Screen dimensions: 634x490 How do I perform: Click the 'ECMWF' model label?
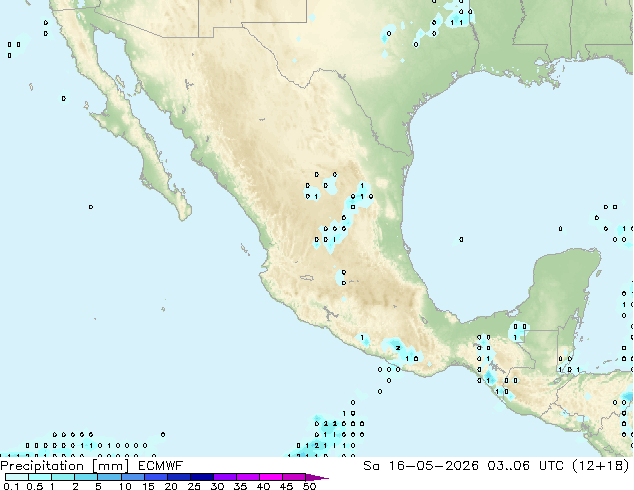(161, 466)
